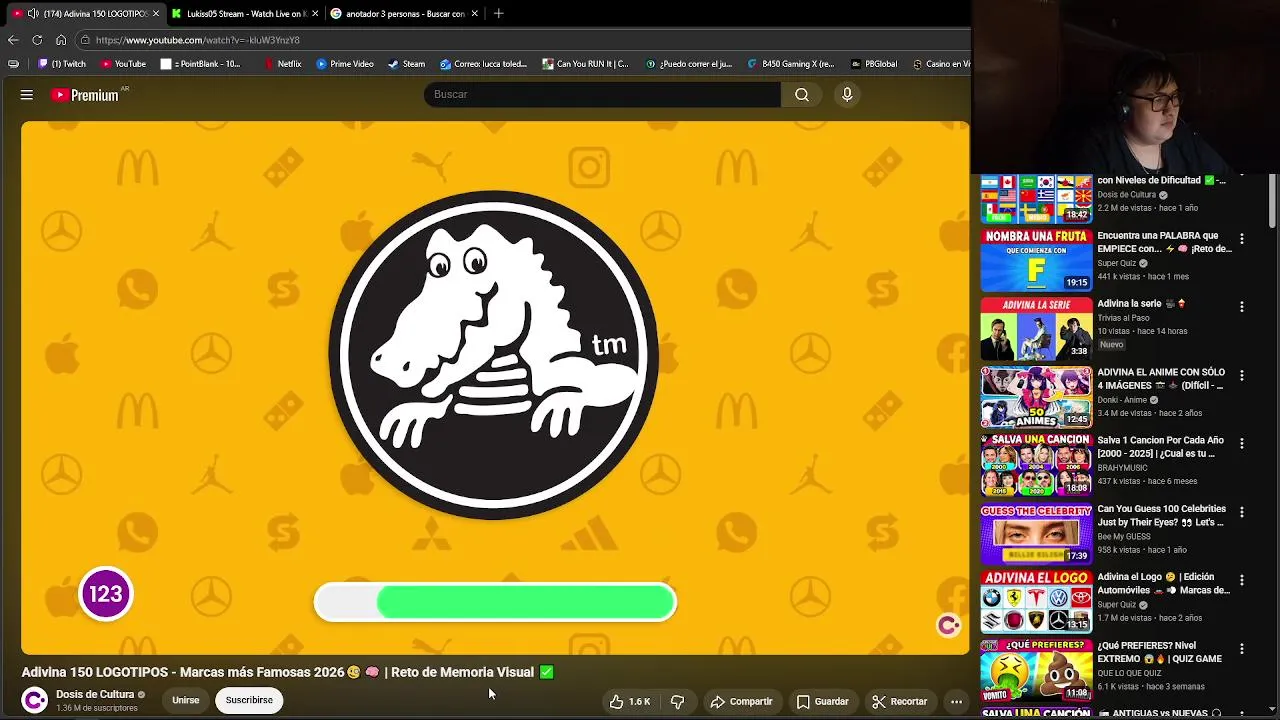
Task: Save video with Guardar button
Action: pyautogui.click(x=822, y=701)
